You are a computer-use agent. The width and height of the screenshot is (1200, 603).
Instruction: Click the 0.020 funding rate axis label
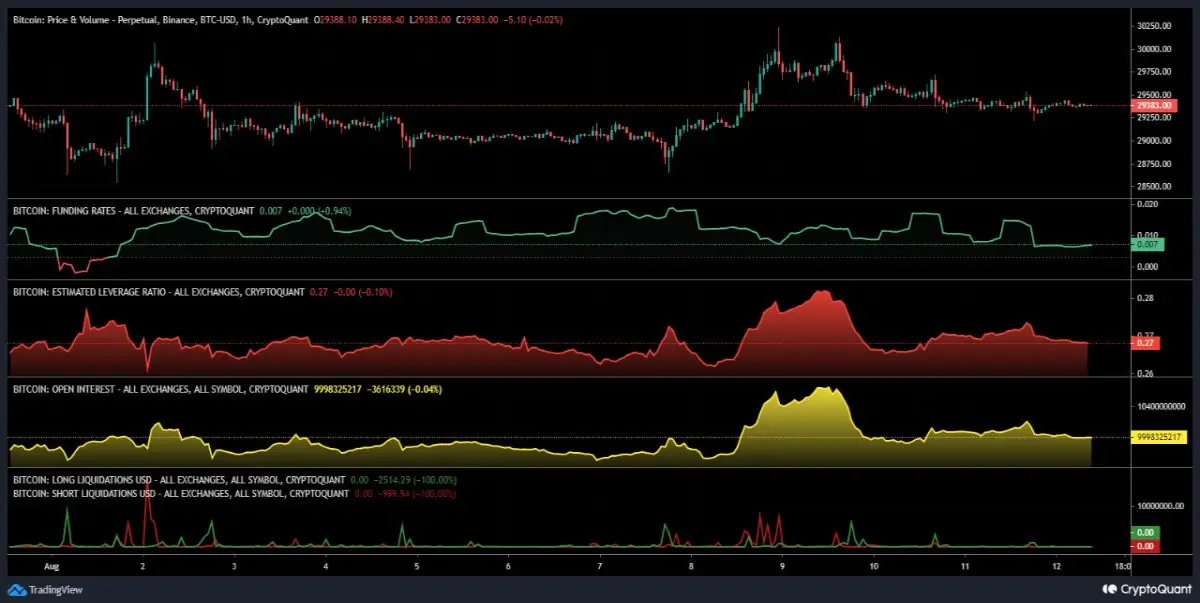[1147, 204]
